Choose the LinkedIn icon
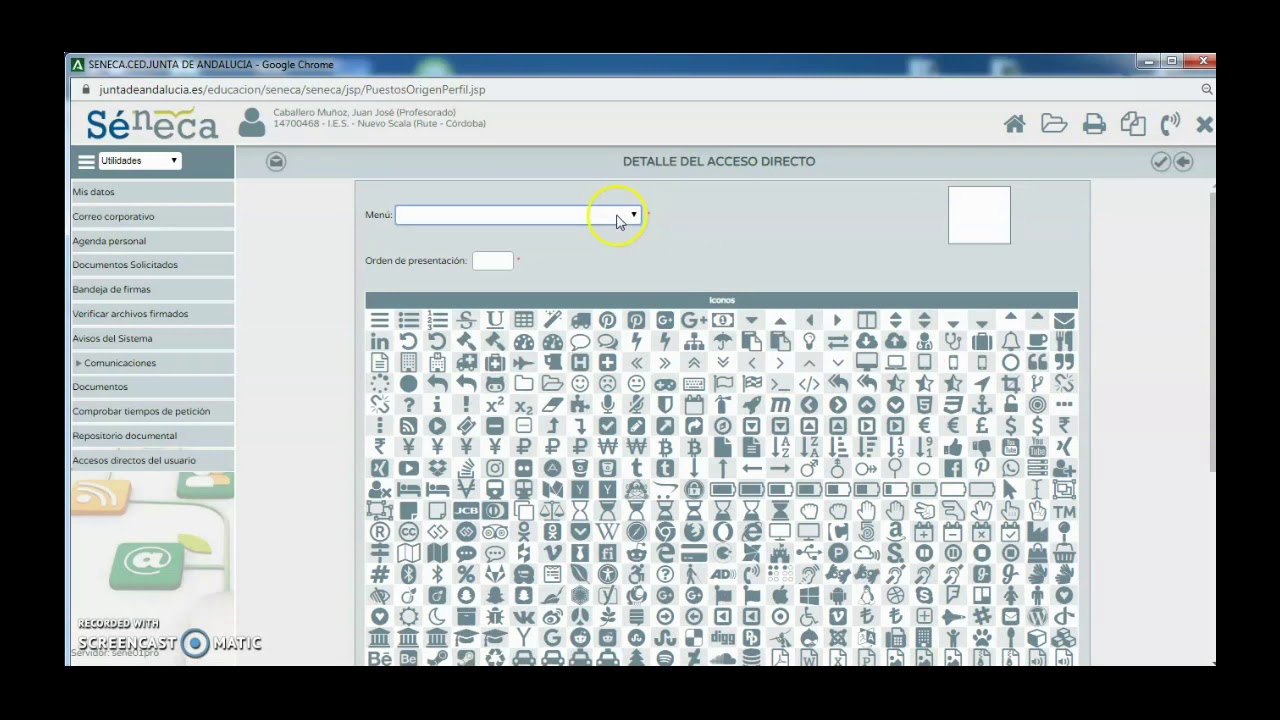This screenshot has height=720, width=1280. click(380, 341)
